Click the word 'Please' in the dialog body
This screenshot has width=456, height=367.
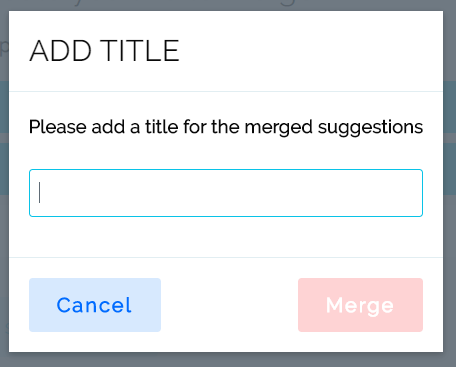point(58,127)
